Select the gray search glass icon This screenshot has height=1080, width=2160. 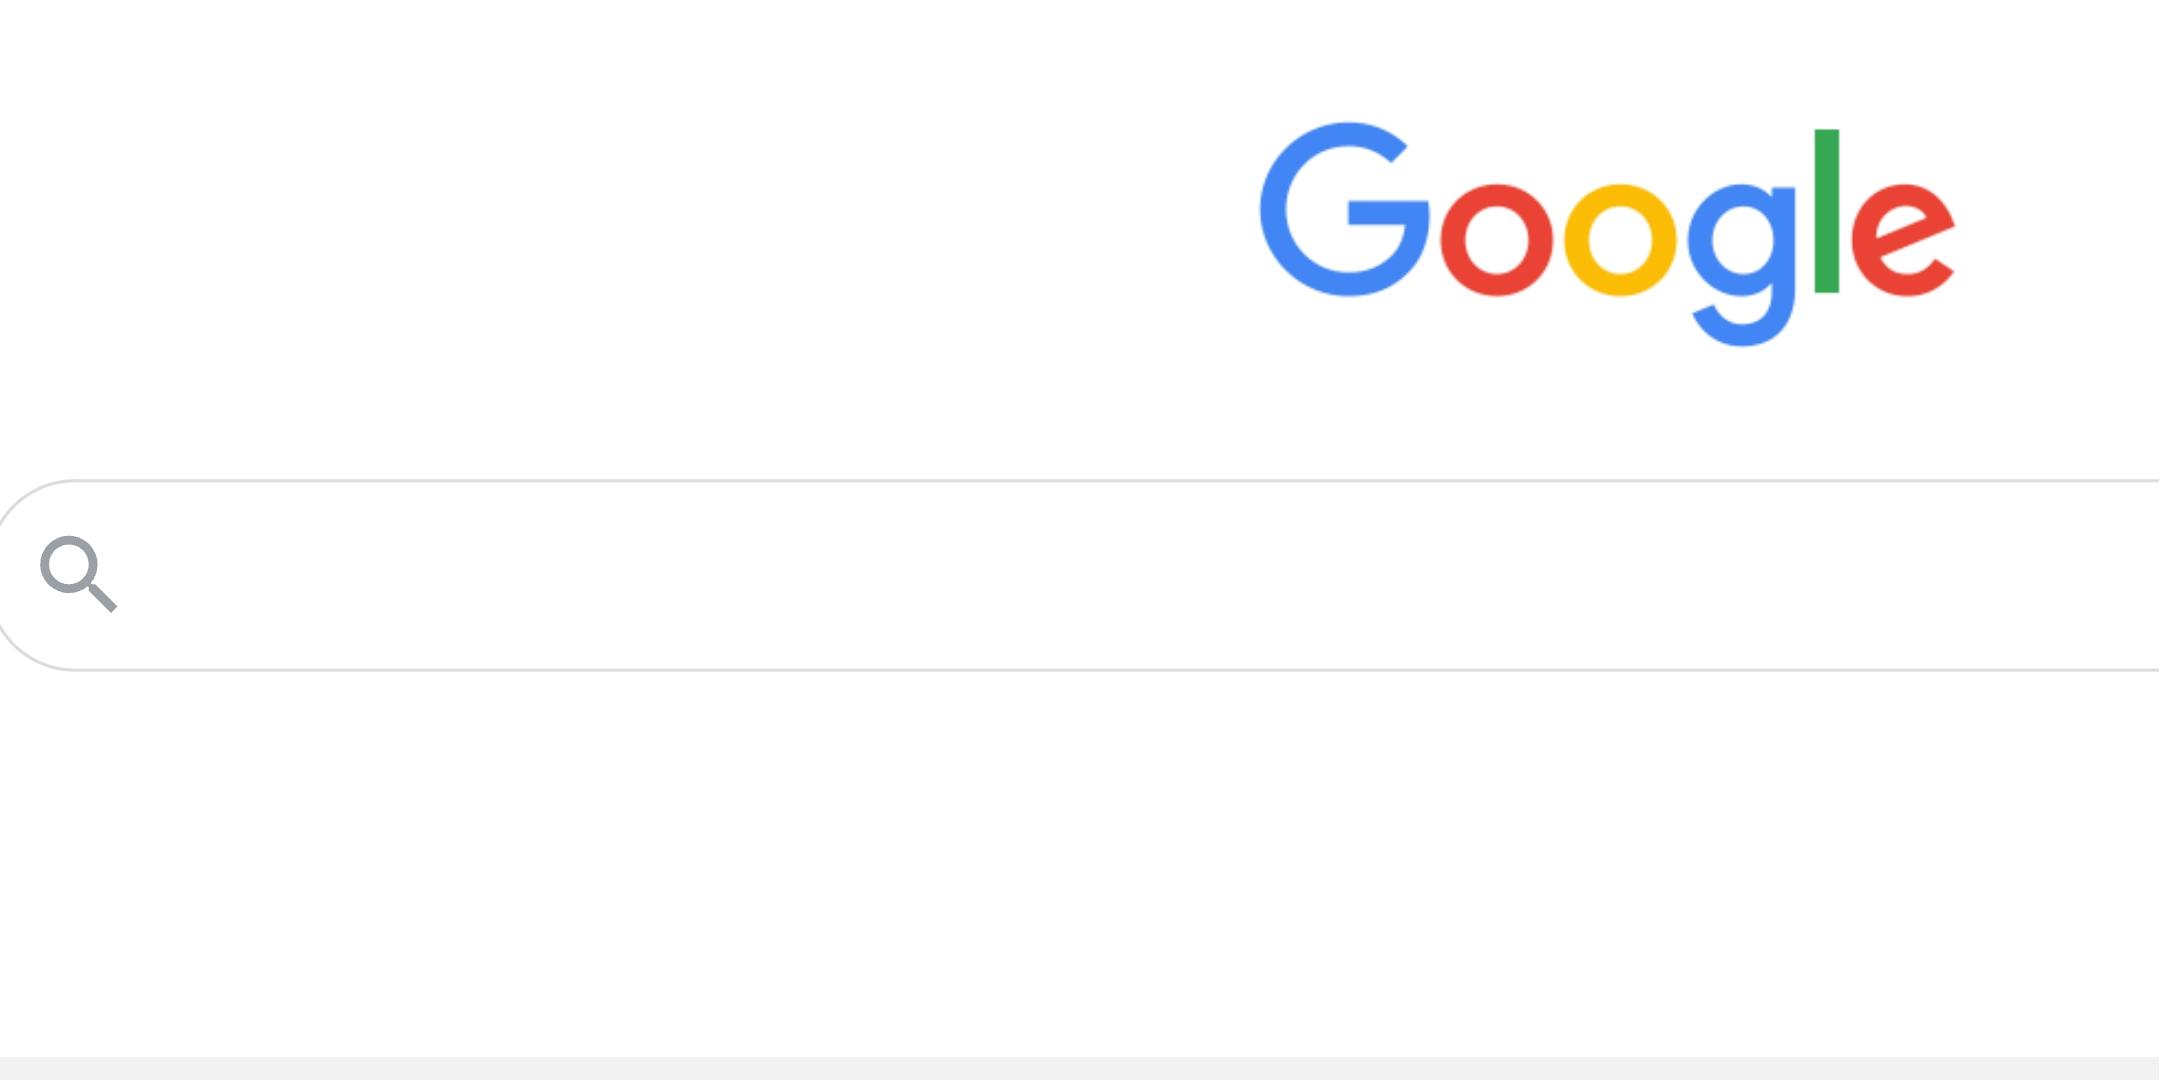click(78, 574)
